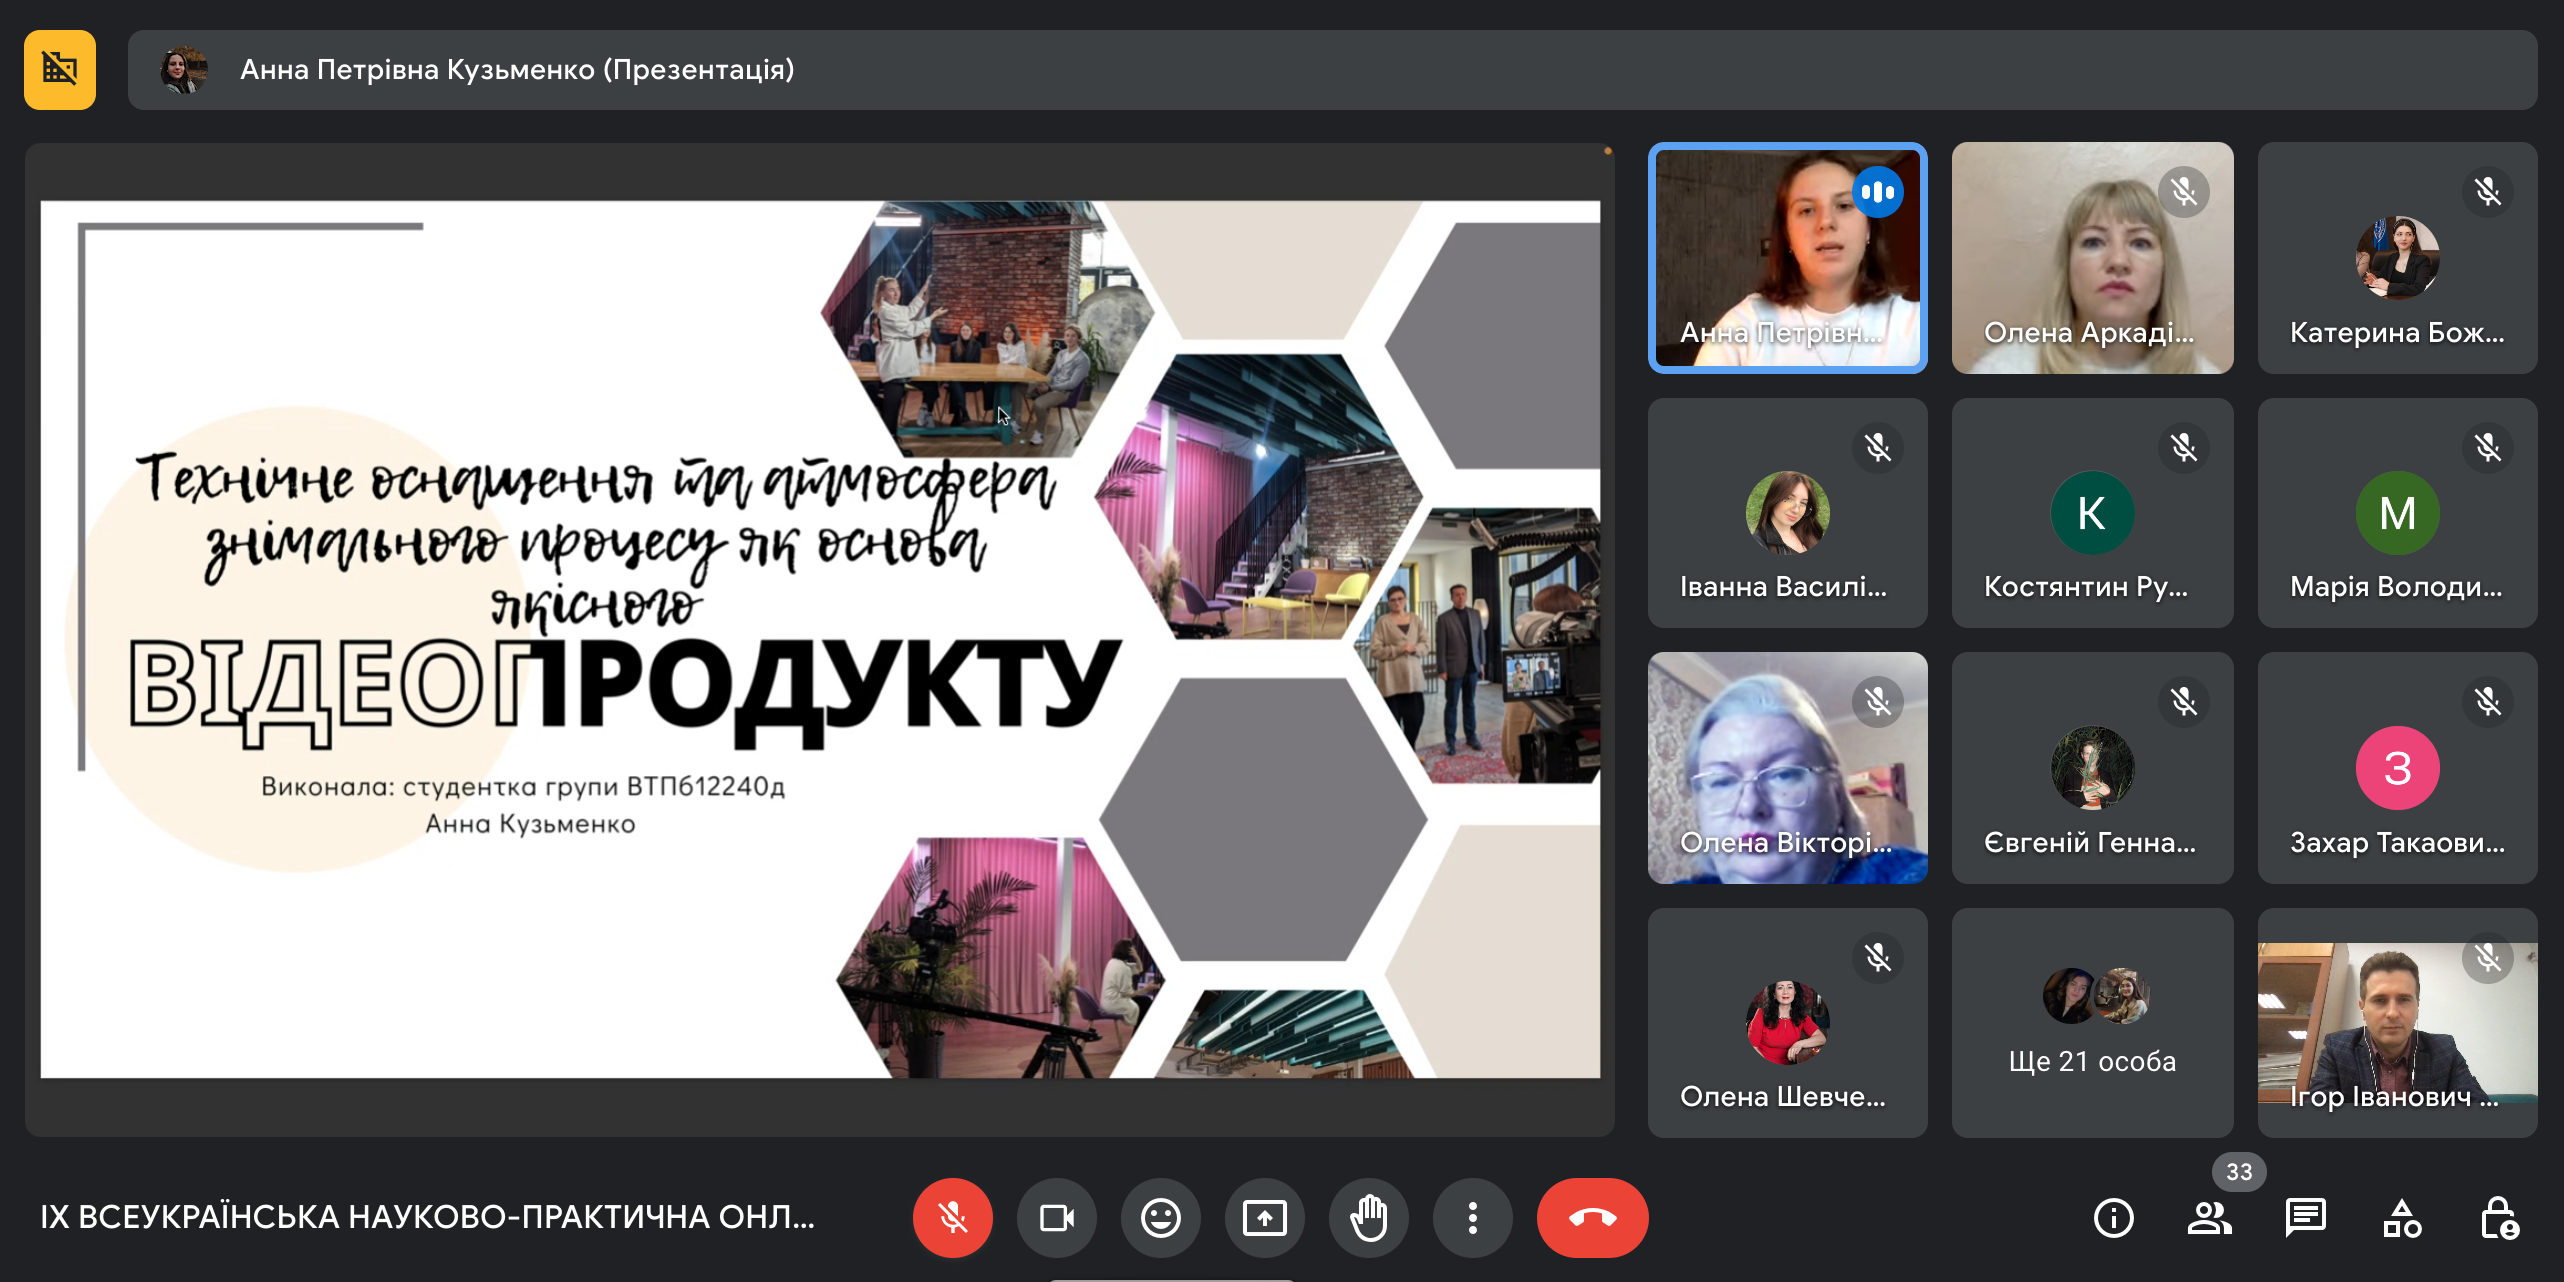Open the activities shapes icon
Viewport: 2564px width, 1282px height.
click(2401, 1217)
